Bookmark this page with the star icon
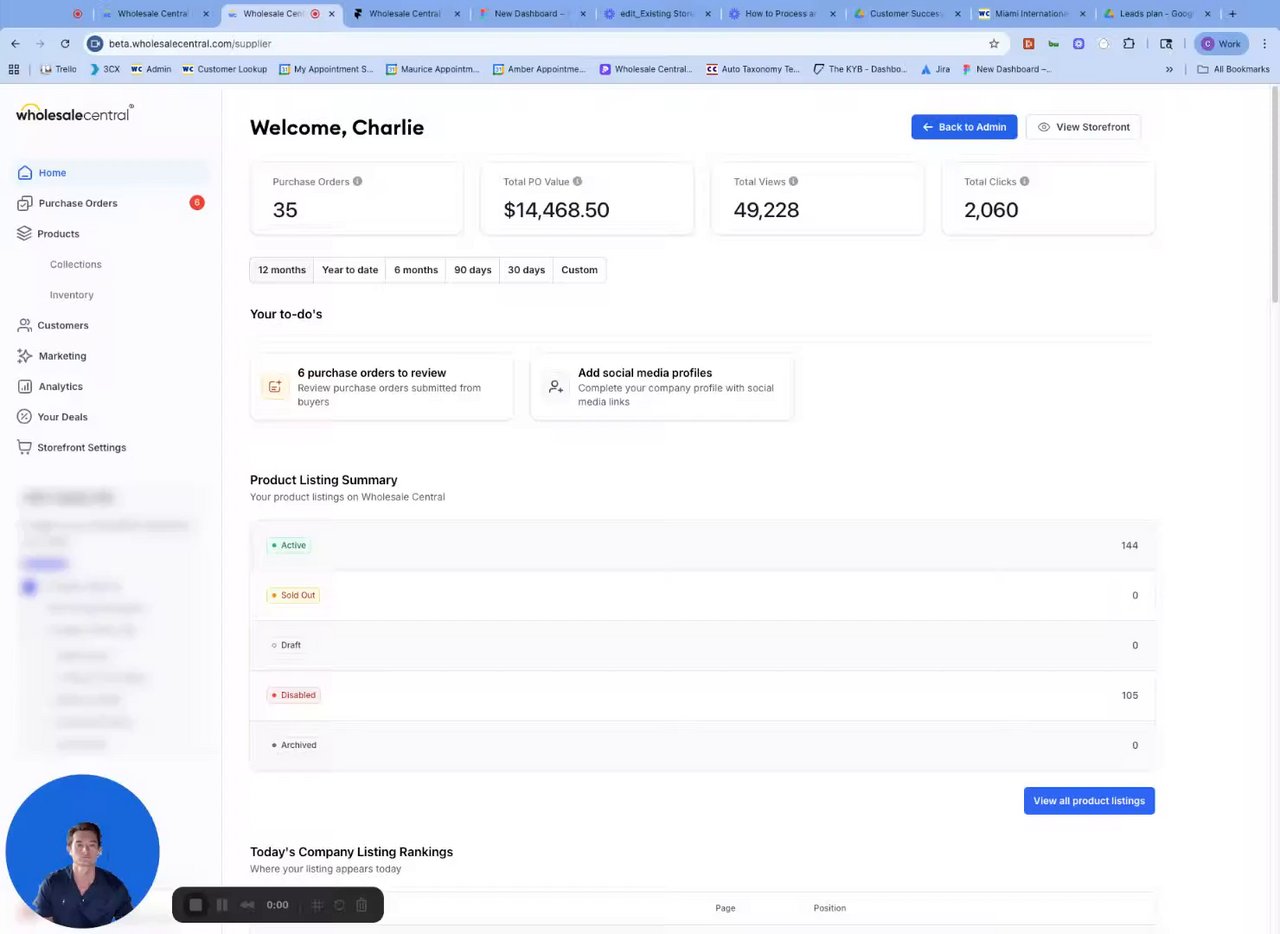Screen dimensions: 1280x934 click(x=994, y=44)
